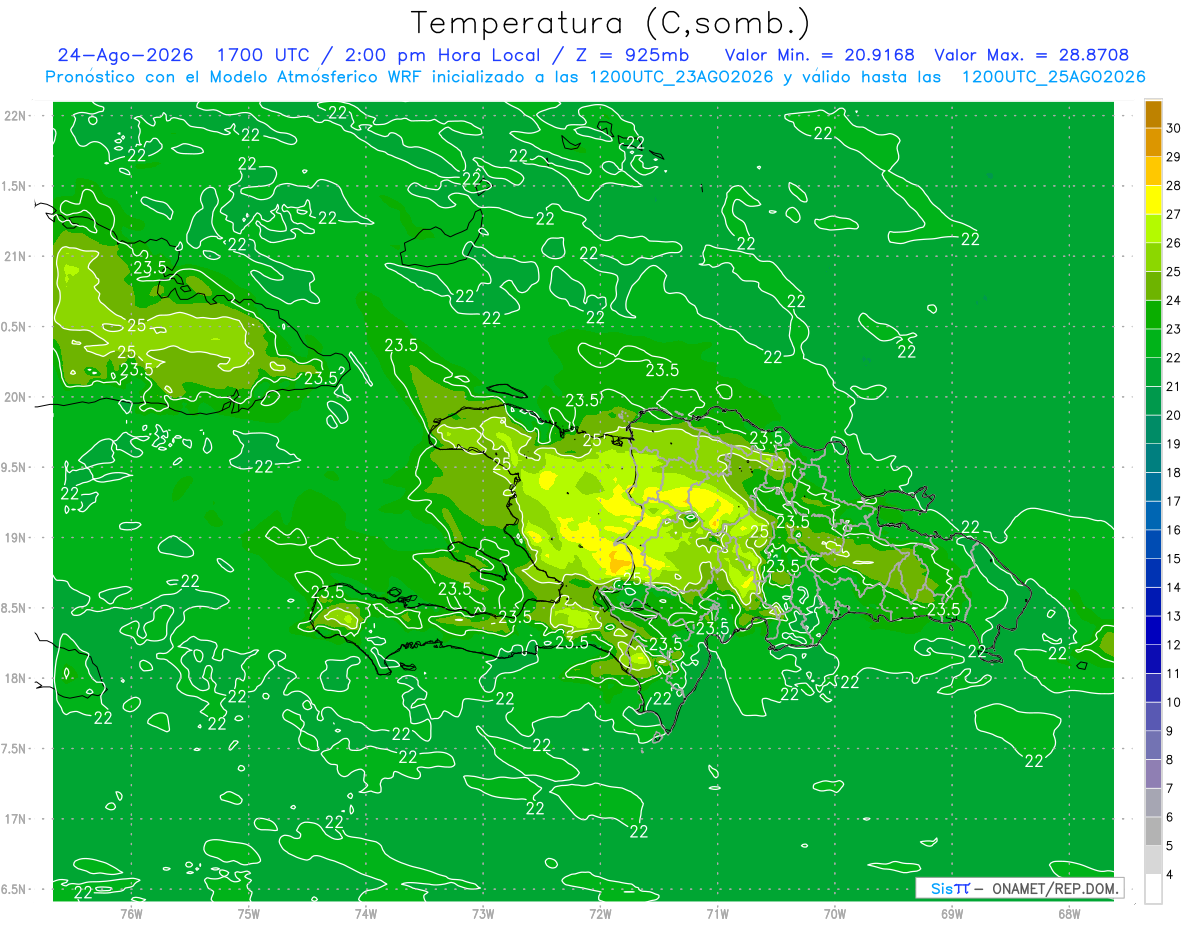
Task: Click the "17N" latitude axis label
Action: click(x=16, y=819)
